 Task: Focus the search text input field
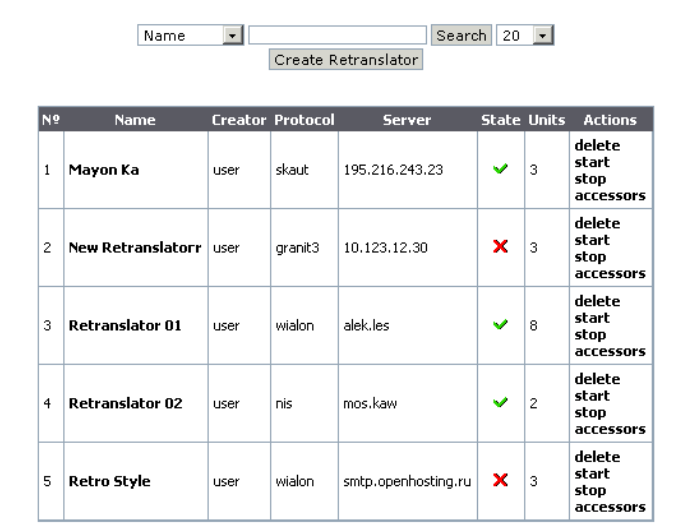point(337,36)
